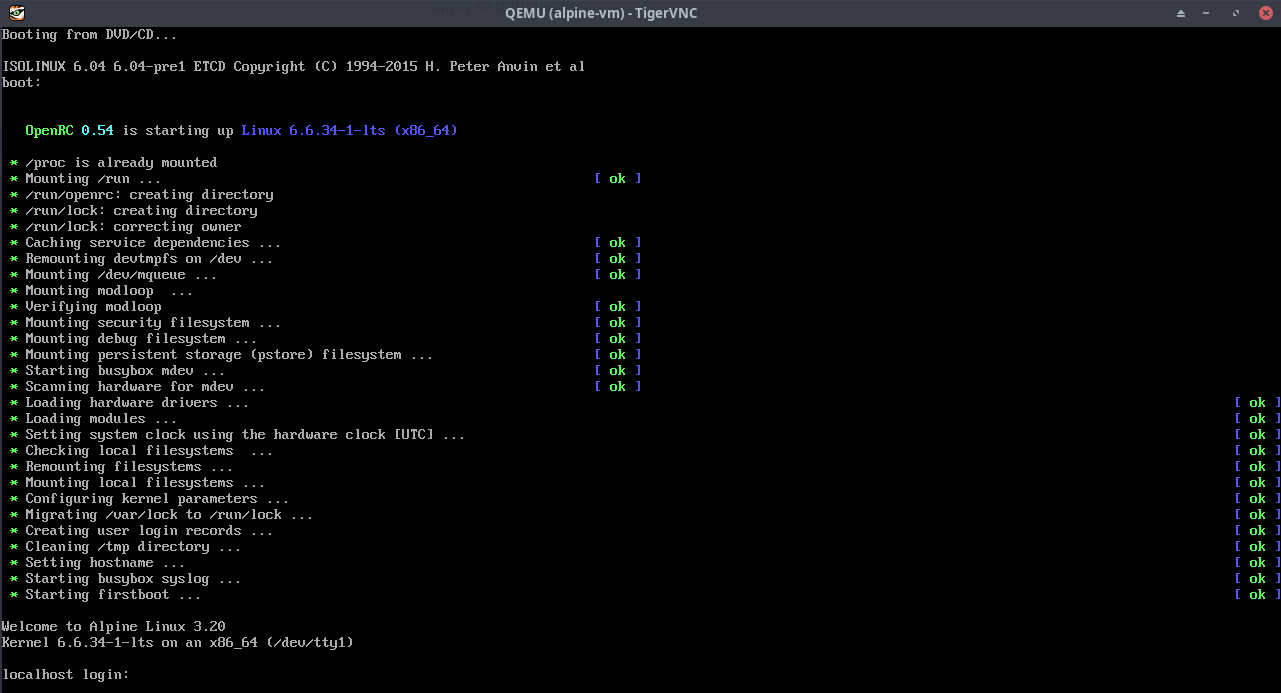
Task: Click the 'boot:' prompt text
Action: (x=22, y=83)
